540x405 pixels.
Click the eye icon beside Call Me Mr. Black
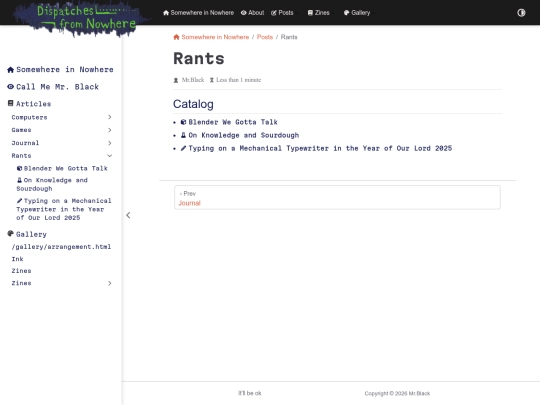coord(10,87)
